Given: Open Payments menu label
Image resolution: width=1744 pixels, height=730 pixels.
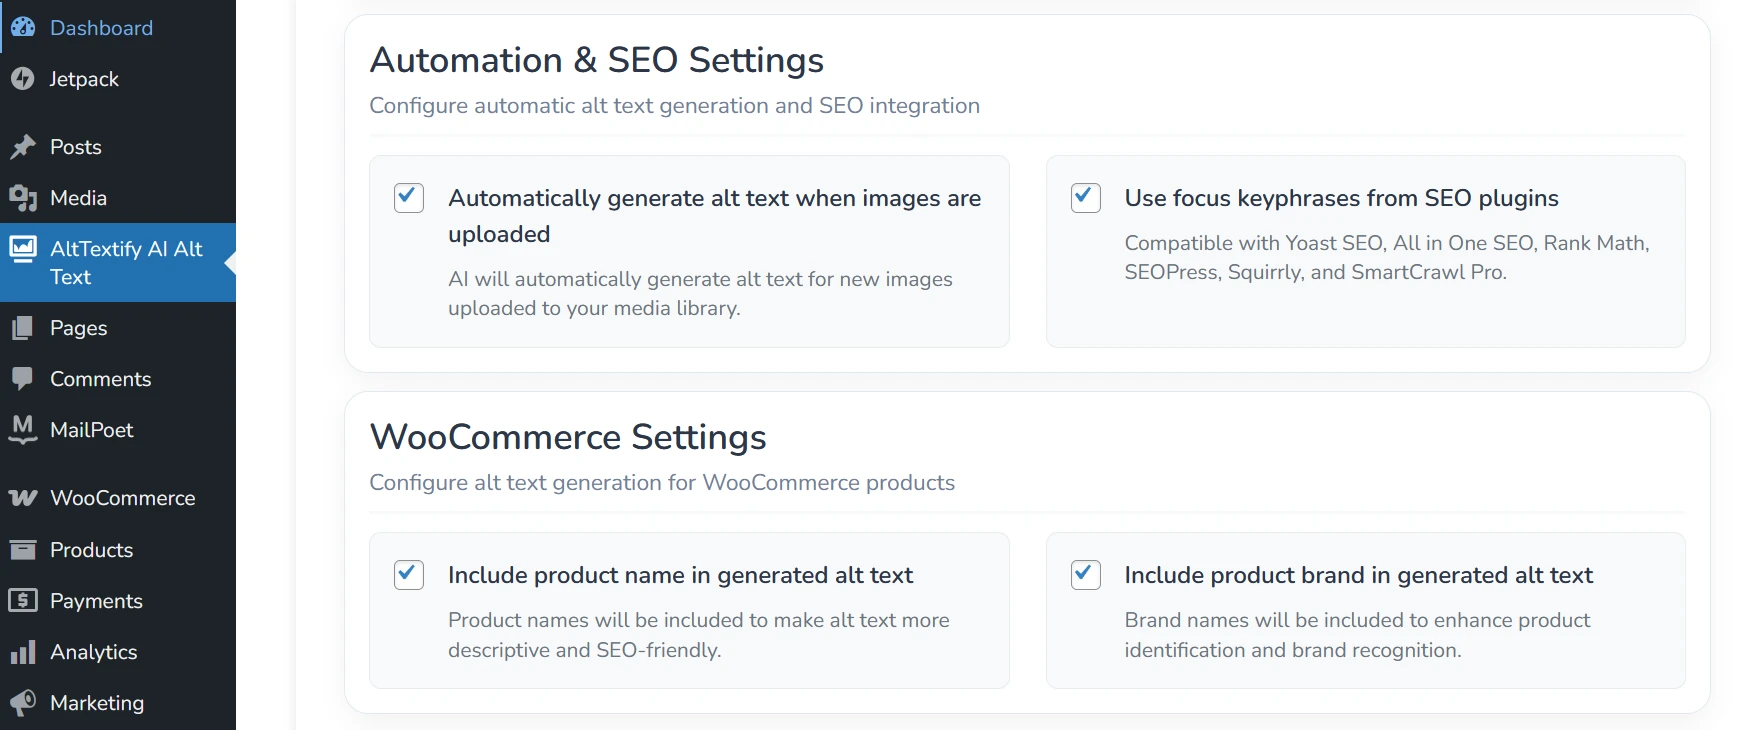Looking at the screenshot, I should (x=96, y=601).
